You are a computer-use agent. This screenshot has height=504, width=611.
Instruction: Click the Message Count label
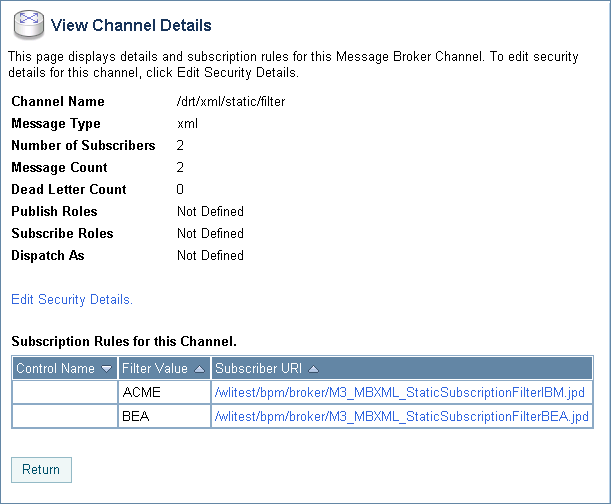click(x=59, y=167)
